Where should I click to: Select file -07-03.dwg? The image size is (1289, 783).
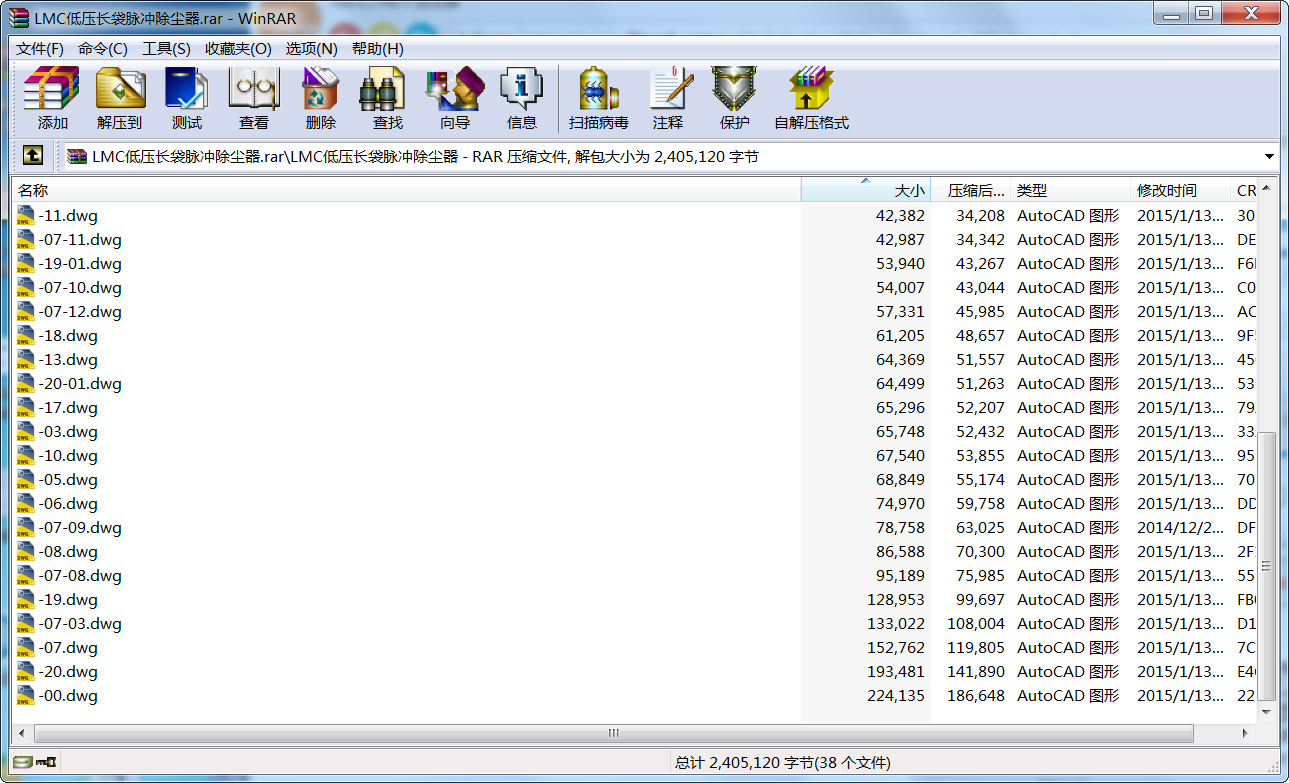[x=79, y=623]
